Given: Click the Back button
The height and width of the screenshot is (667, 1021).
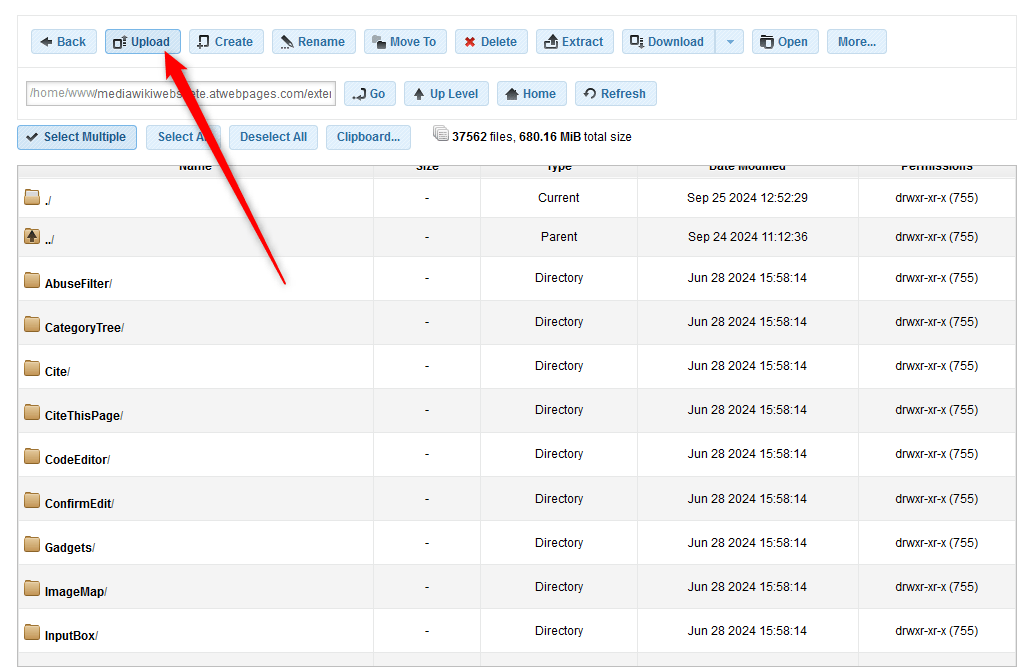Looking at the screenshot, I should [x=63, y=41].
